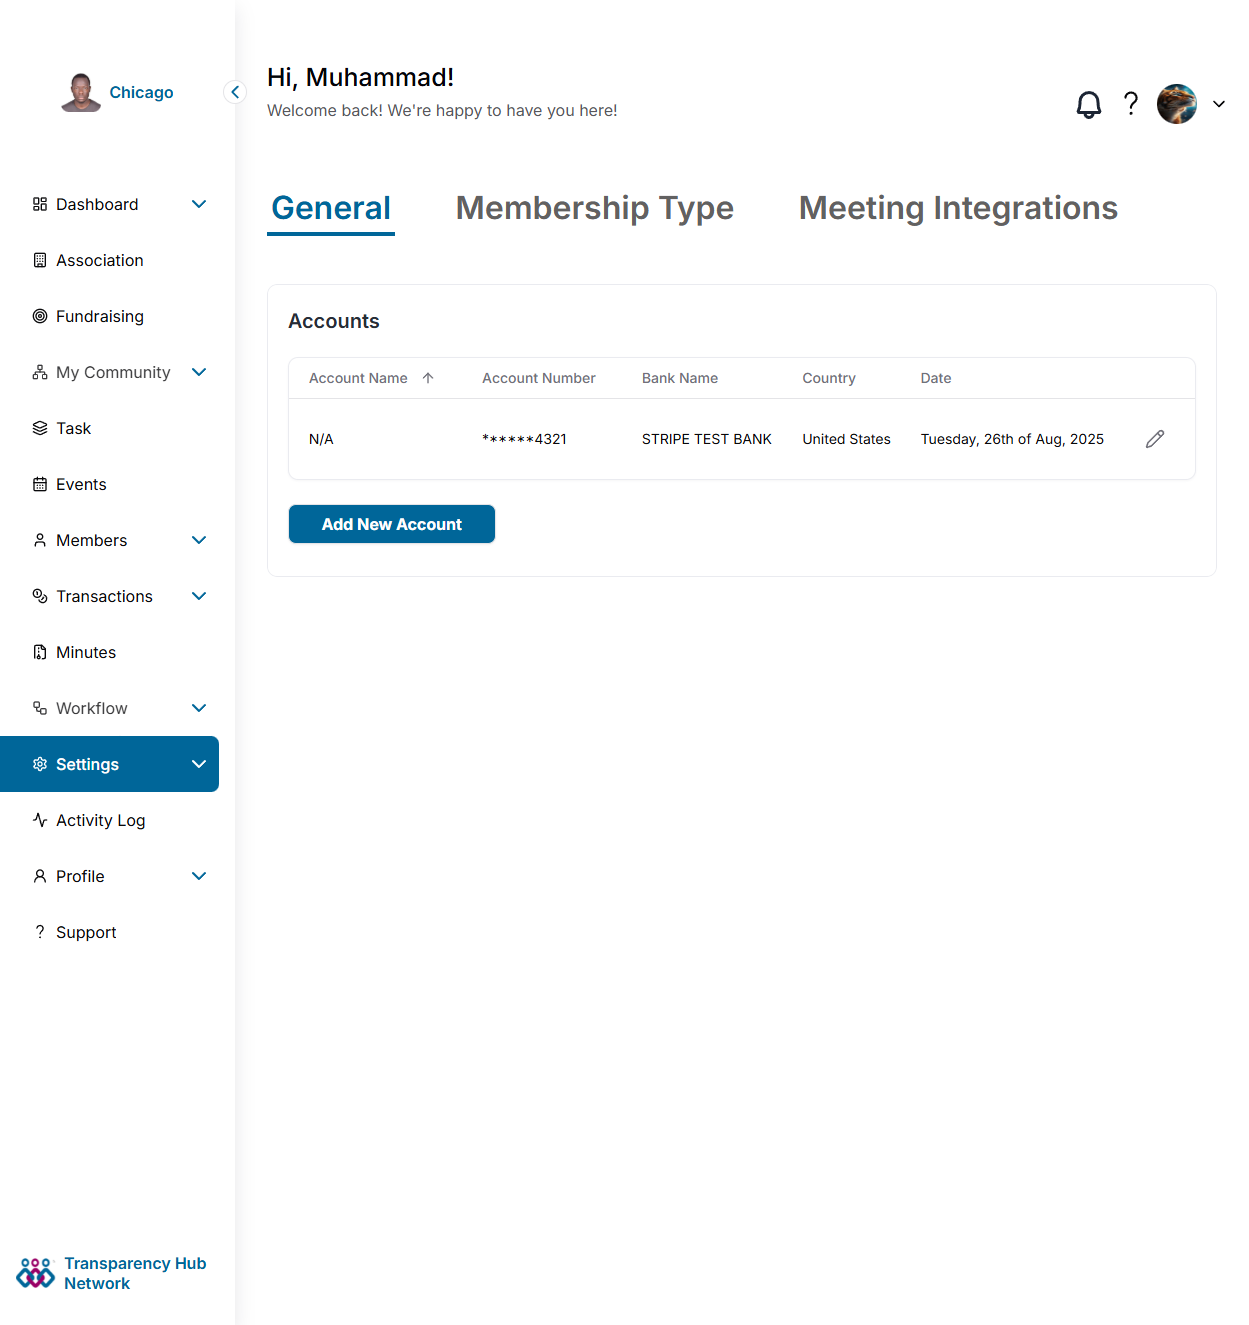This screenshot has width=1249, height=1325.
Task: Click the Task sidebar icon
Action: pos(38,428)
